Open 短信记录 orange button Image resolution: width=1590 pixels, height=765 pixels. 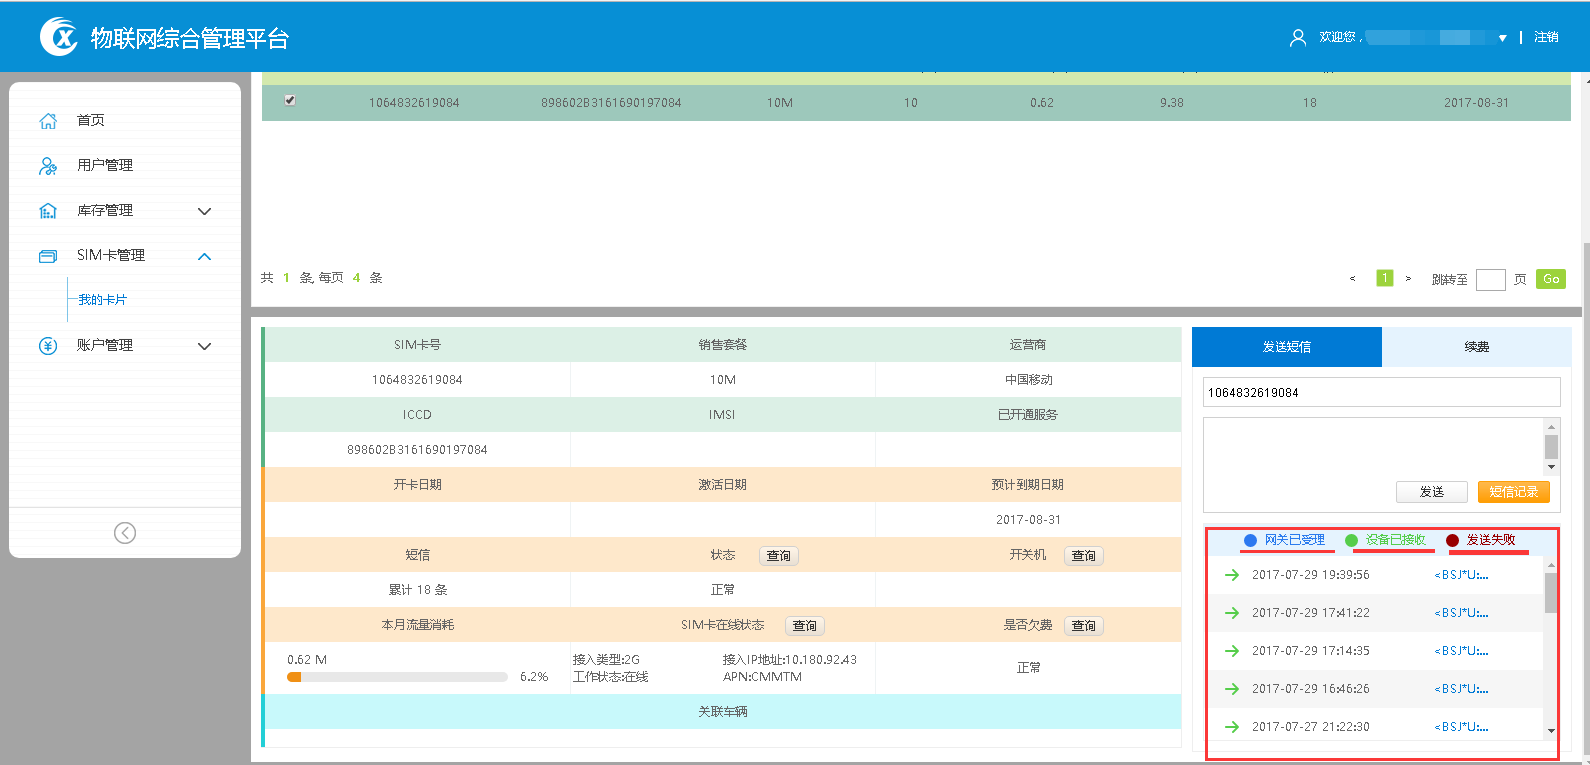point(1513,492)
